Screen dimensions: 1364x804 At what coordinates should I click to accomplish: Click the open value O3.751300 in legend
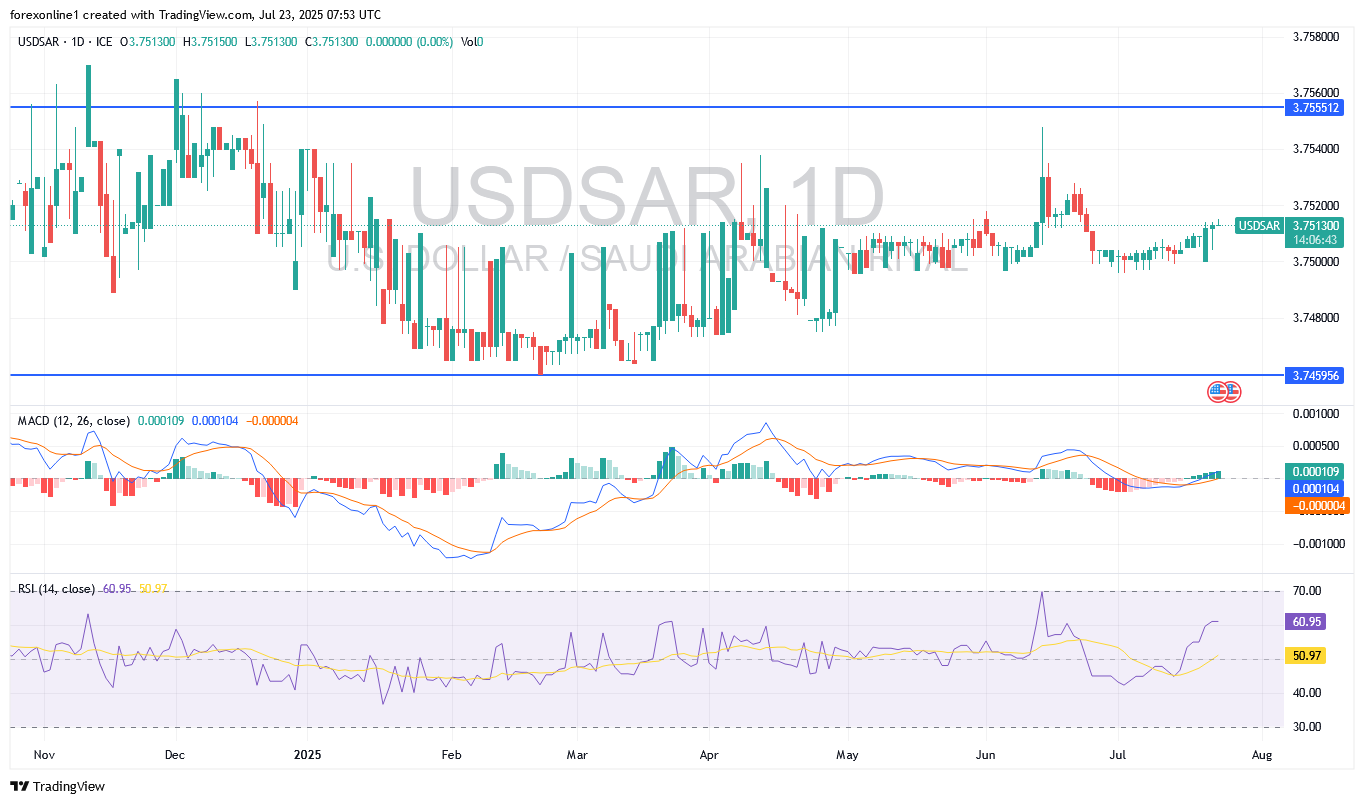(149, 42)
